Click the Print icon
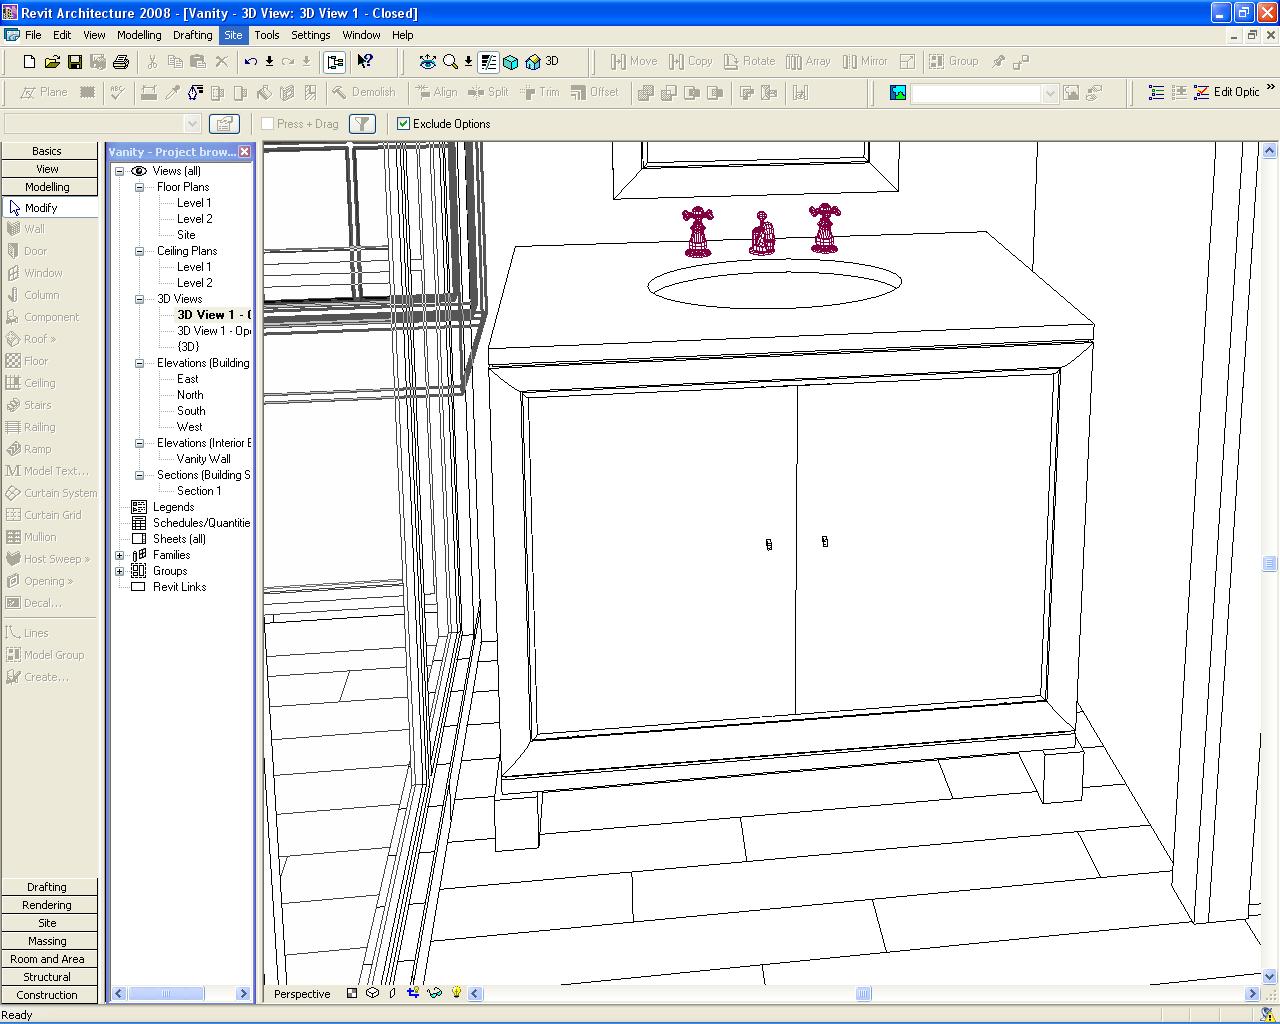The image size is (1280, 1024). [121, 62]
